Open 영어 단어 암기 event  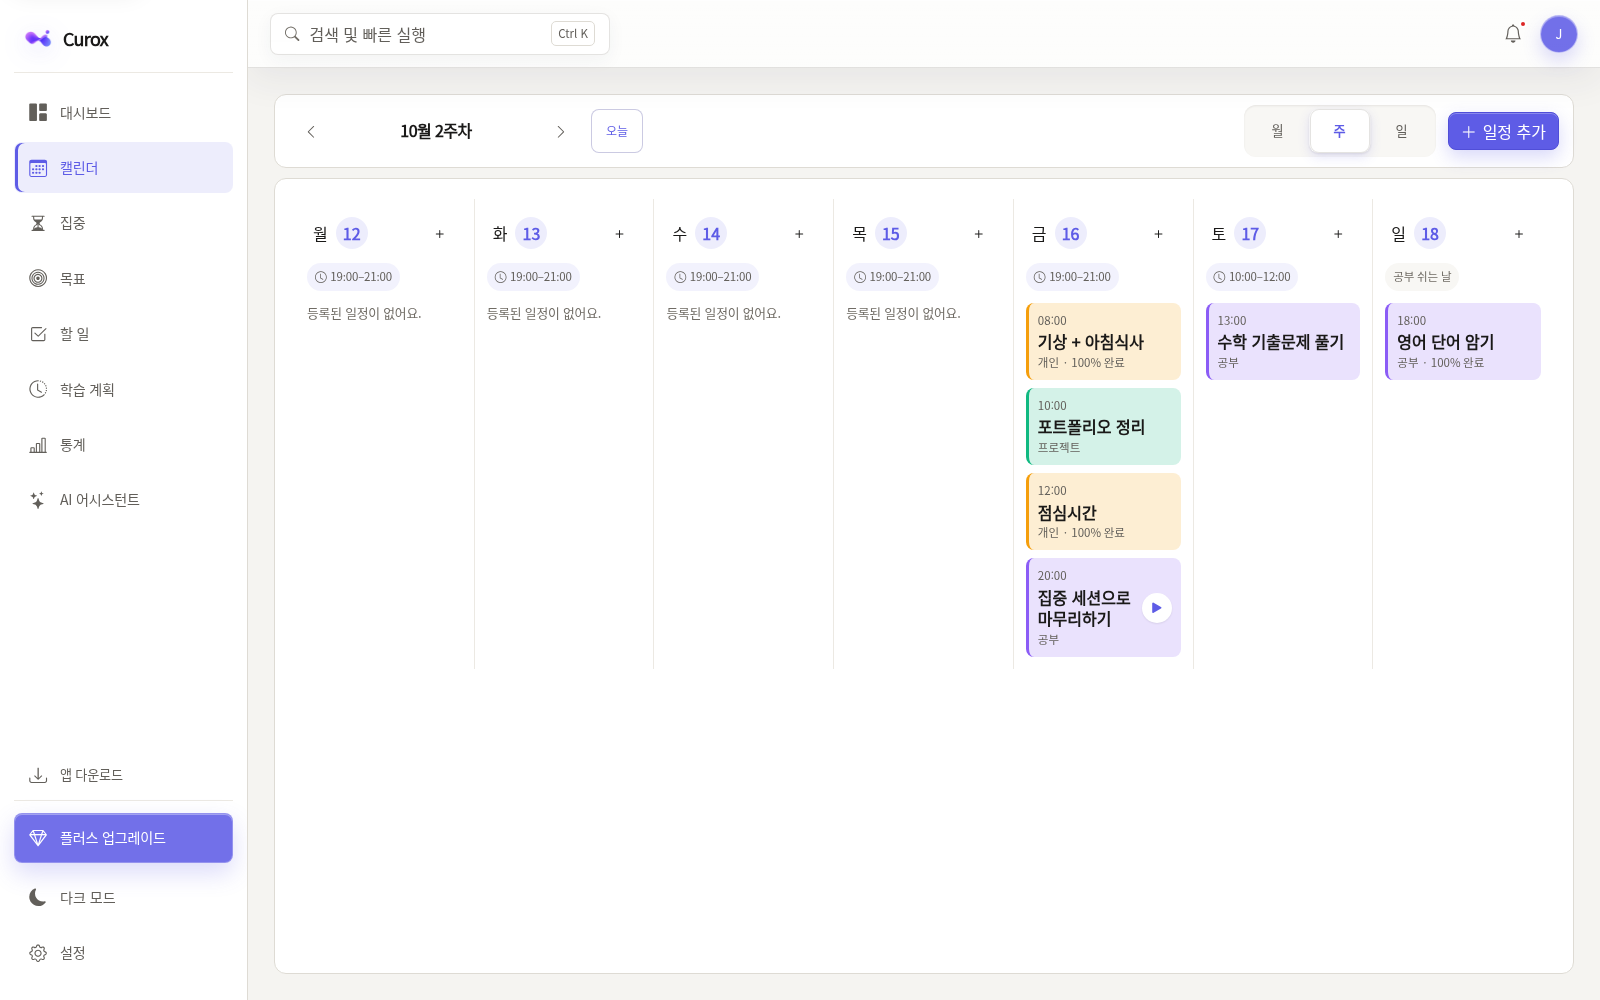click(x=1463, y=341)
